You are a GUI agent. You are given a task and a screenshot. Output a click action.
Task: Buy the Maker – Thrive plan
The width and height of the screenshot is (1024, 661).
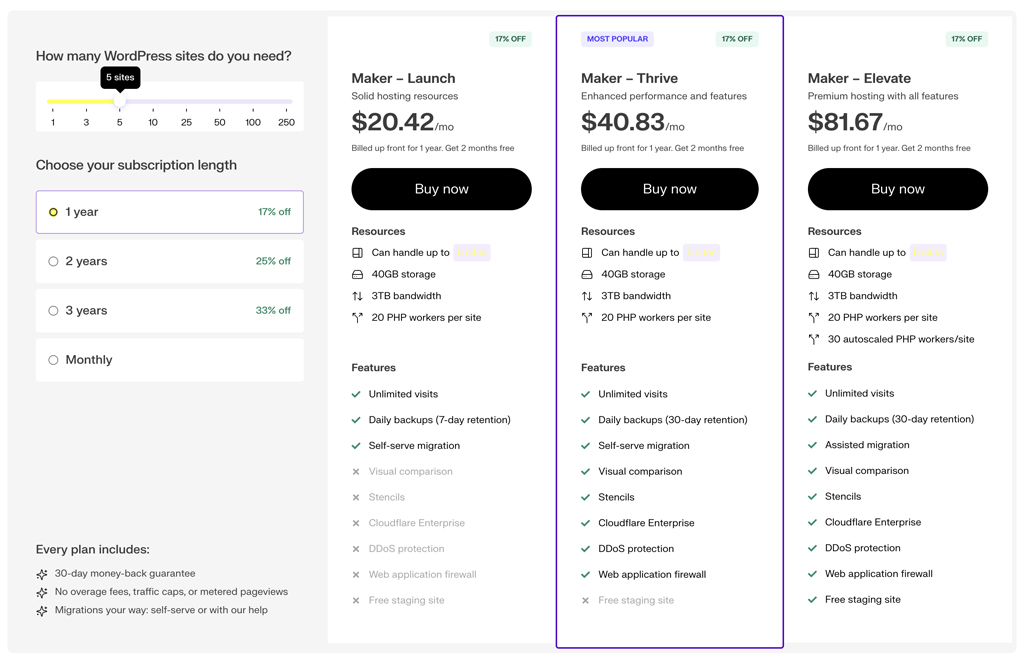coord(669,189)
